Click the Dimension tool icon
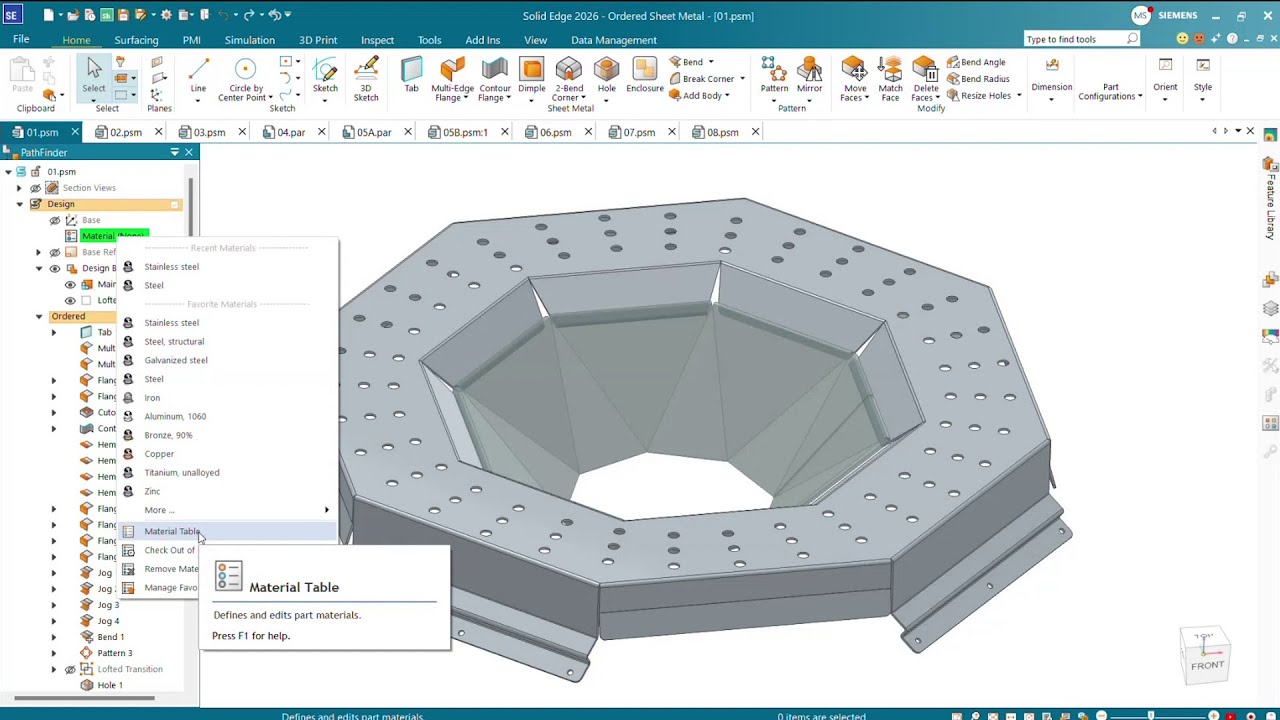1280x720 pixels. pos(1052,66)
